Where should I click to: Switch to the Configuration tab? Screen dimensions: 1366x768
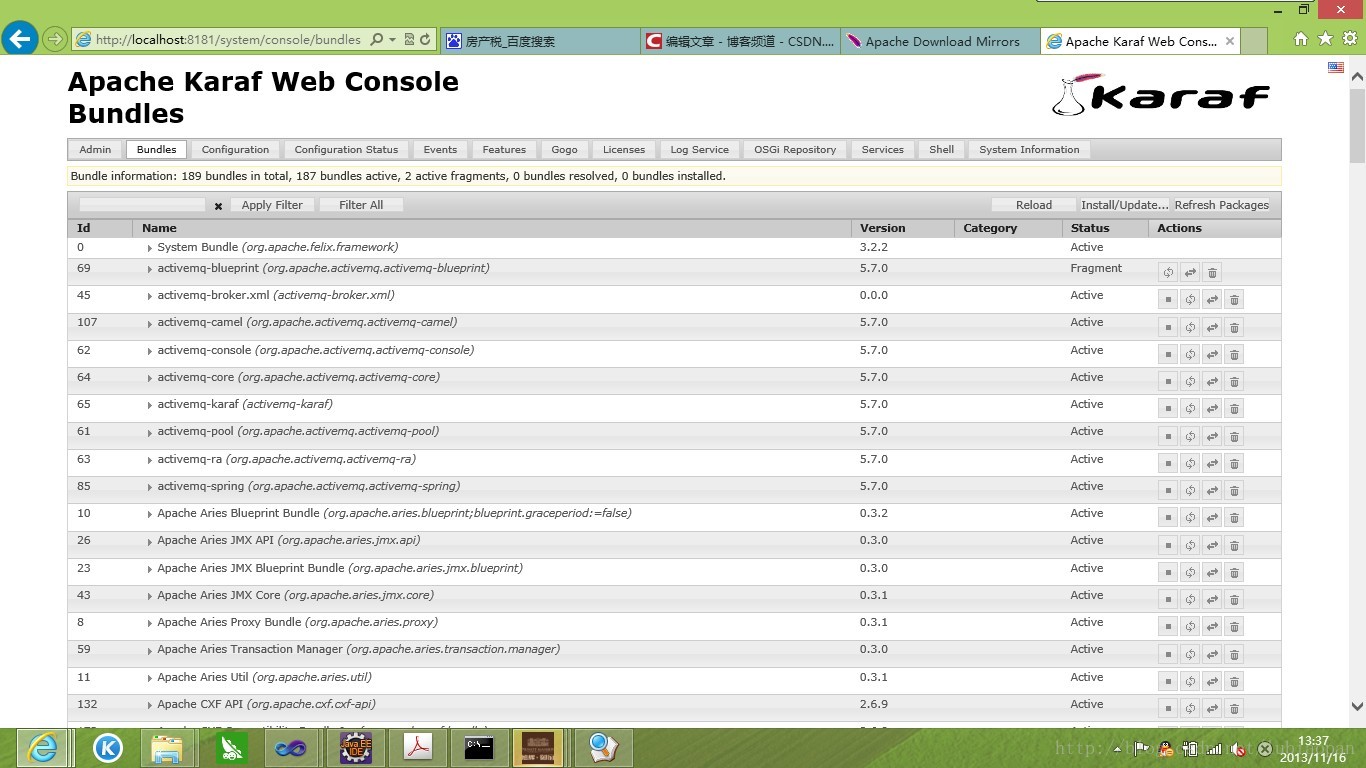[x=235, y=150]
